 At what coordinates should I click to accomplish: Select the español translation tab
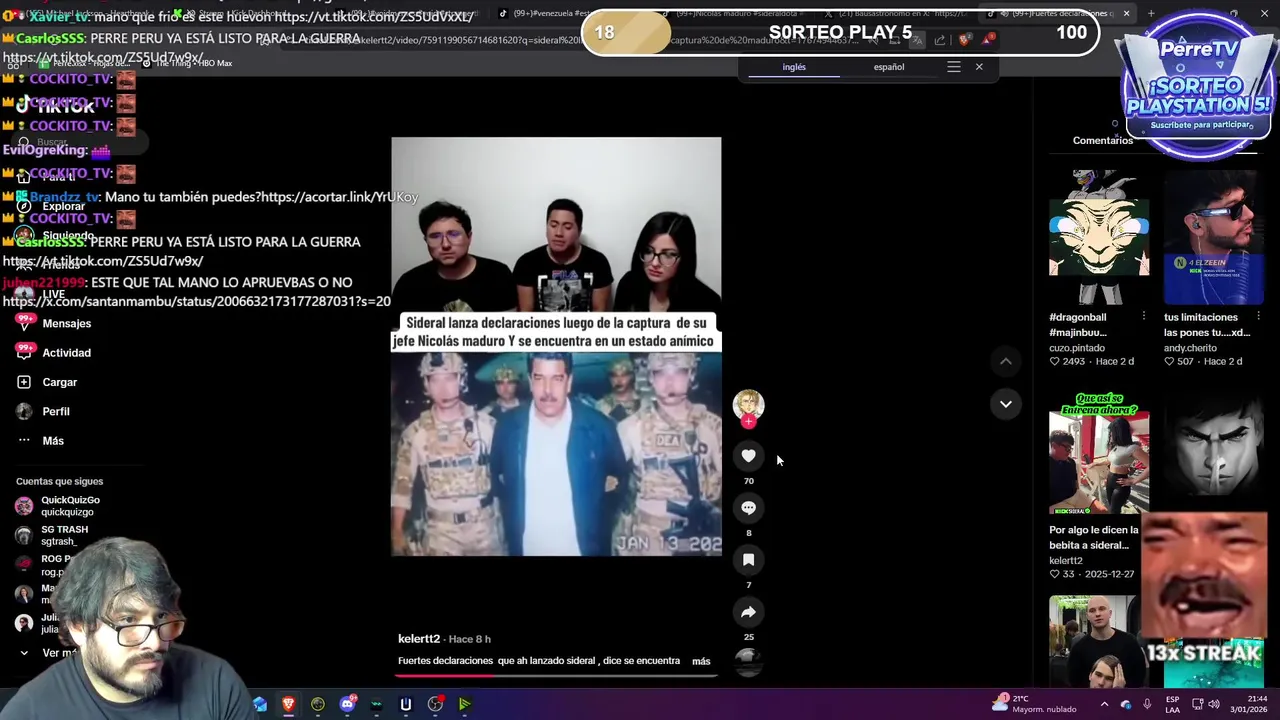[x=889, y=67]
